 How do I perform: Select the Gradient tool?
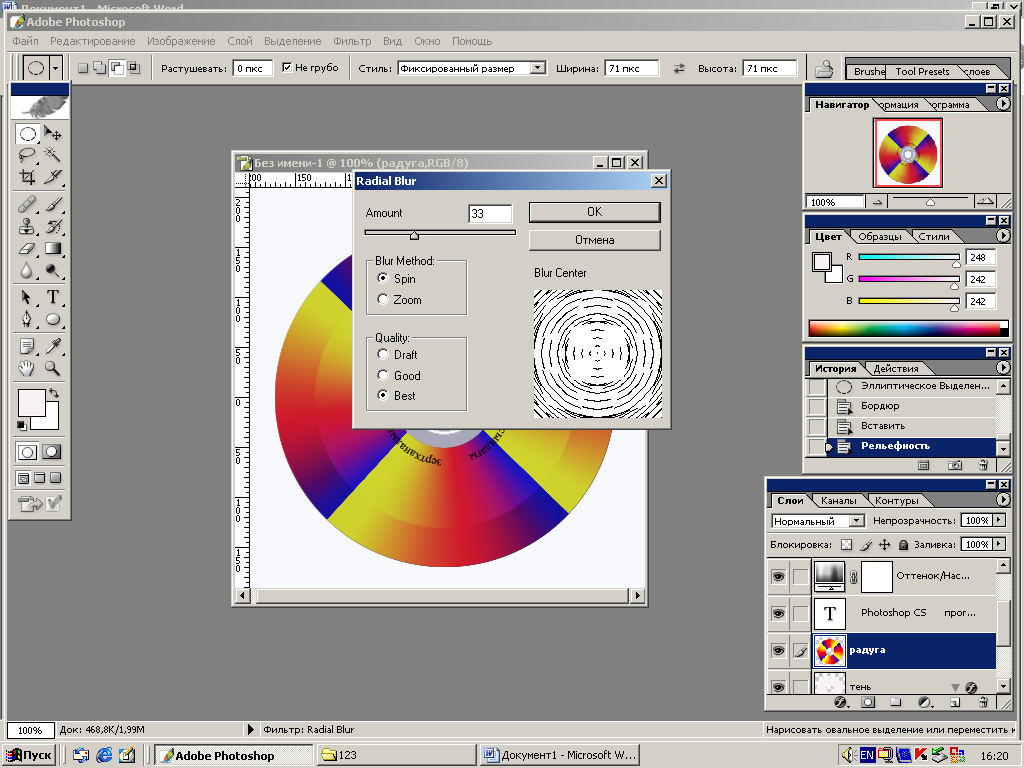coord(53,248)
